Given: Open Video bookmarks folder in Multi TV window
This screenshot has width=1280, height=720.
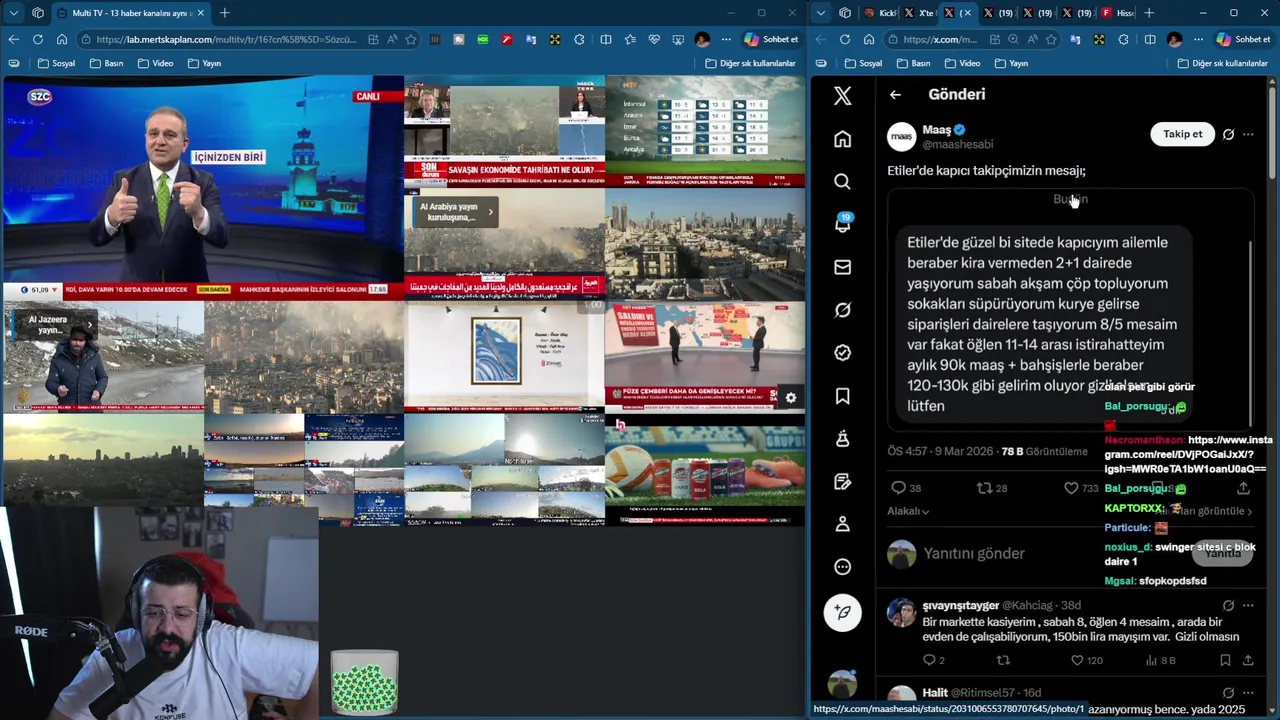Looking at the screenshot, I should [155, 63].
